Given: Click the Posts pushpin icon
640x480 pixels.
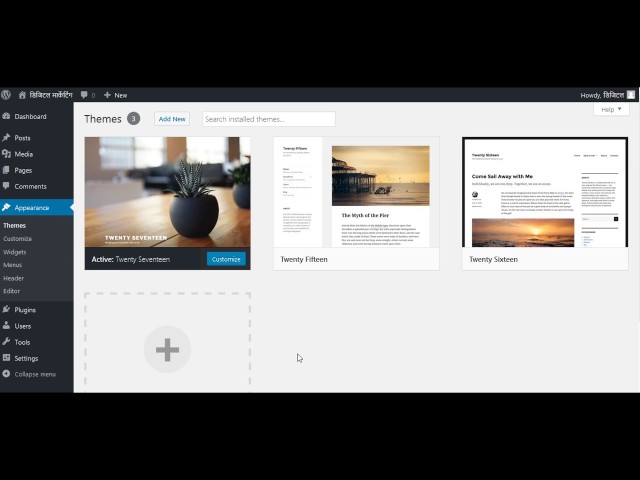Looking at the screenshot, I should tap(6, 138).
